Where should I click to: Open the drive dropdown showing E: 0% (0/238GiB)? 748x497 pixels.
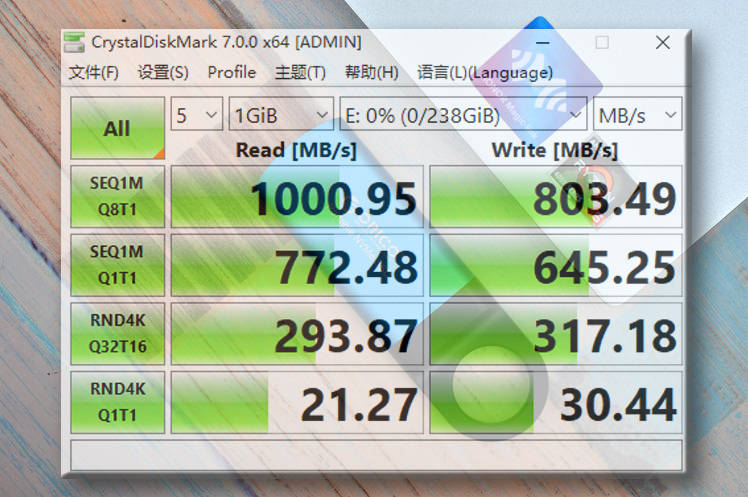[463, 114]
